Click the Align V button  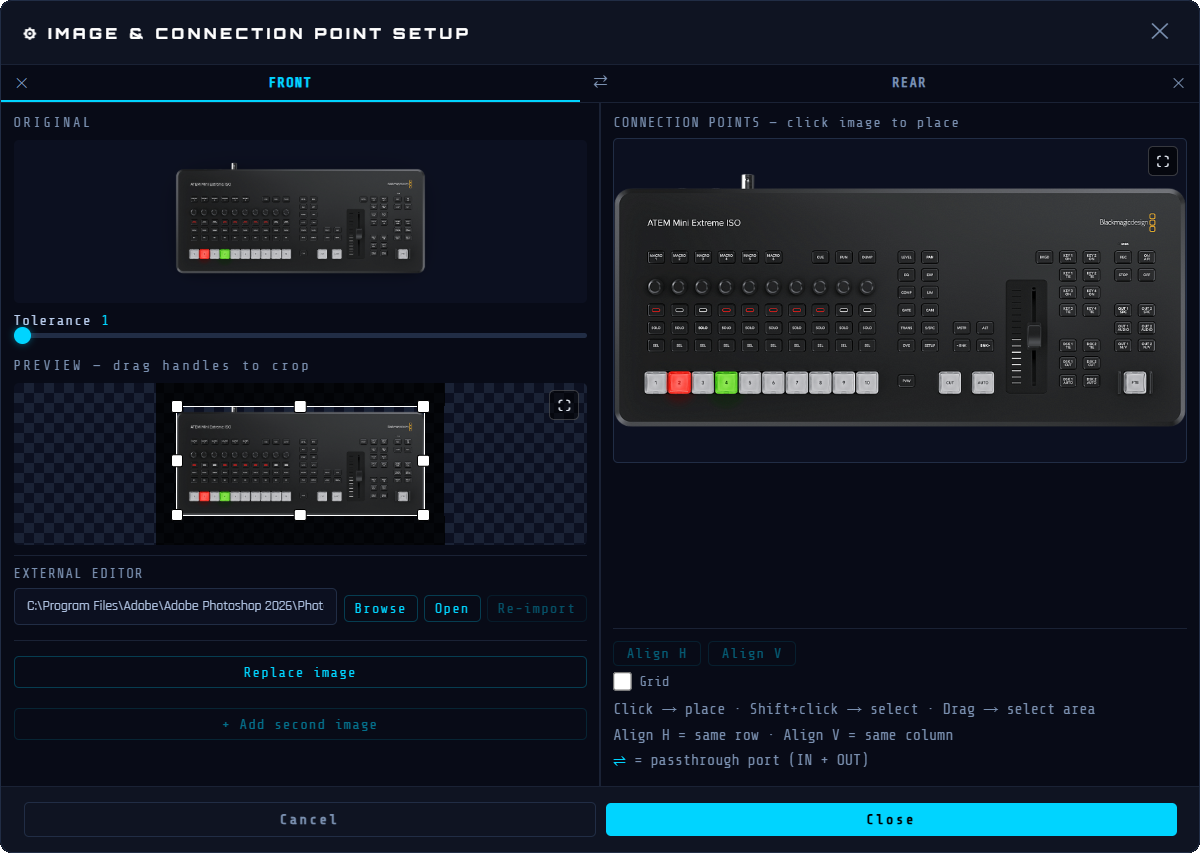point(752,654)
